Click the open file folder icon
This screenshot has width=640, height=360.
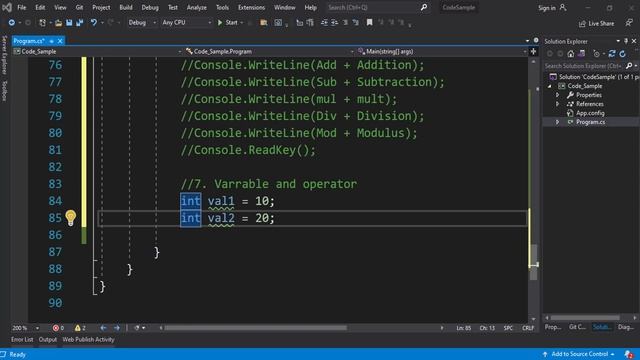click(x=58, y=23)
